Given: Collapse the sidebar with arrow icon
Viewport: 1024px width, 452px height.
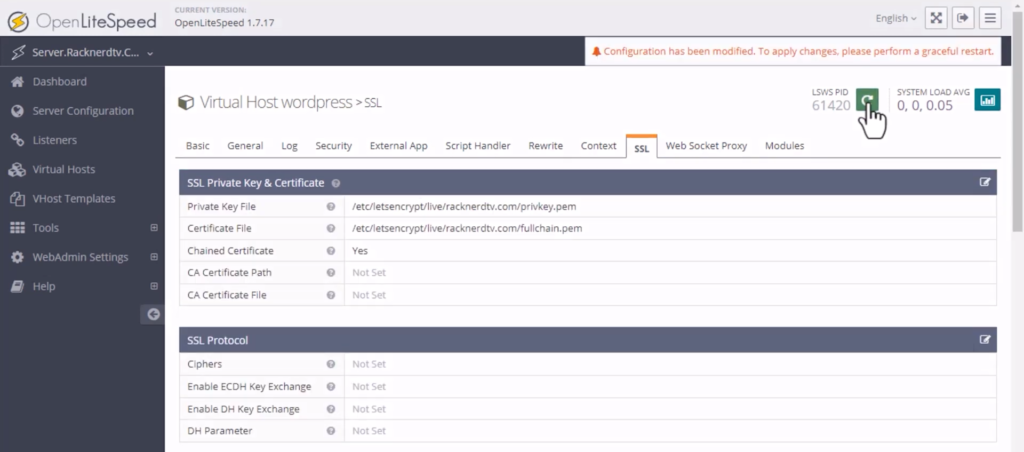Looking at the screenshot, I should click(x=152, y=314).
